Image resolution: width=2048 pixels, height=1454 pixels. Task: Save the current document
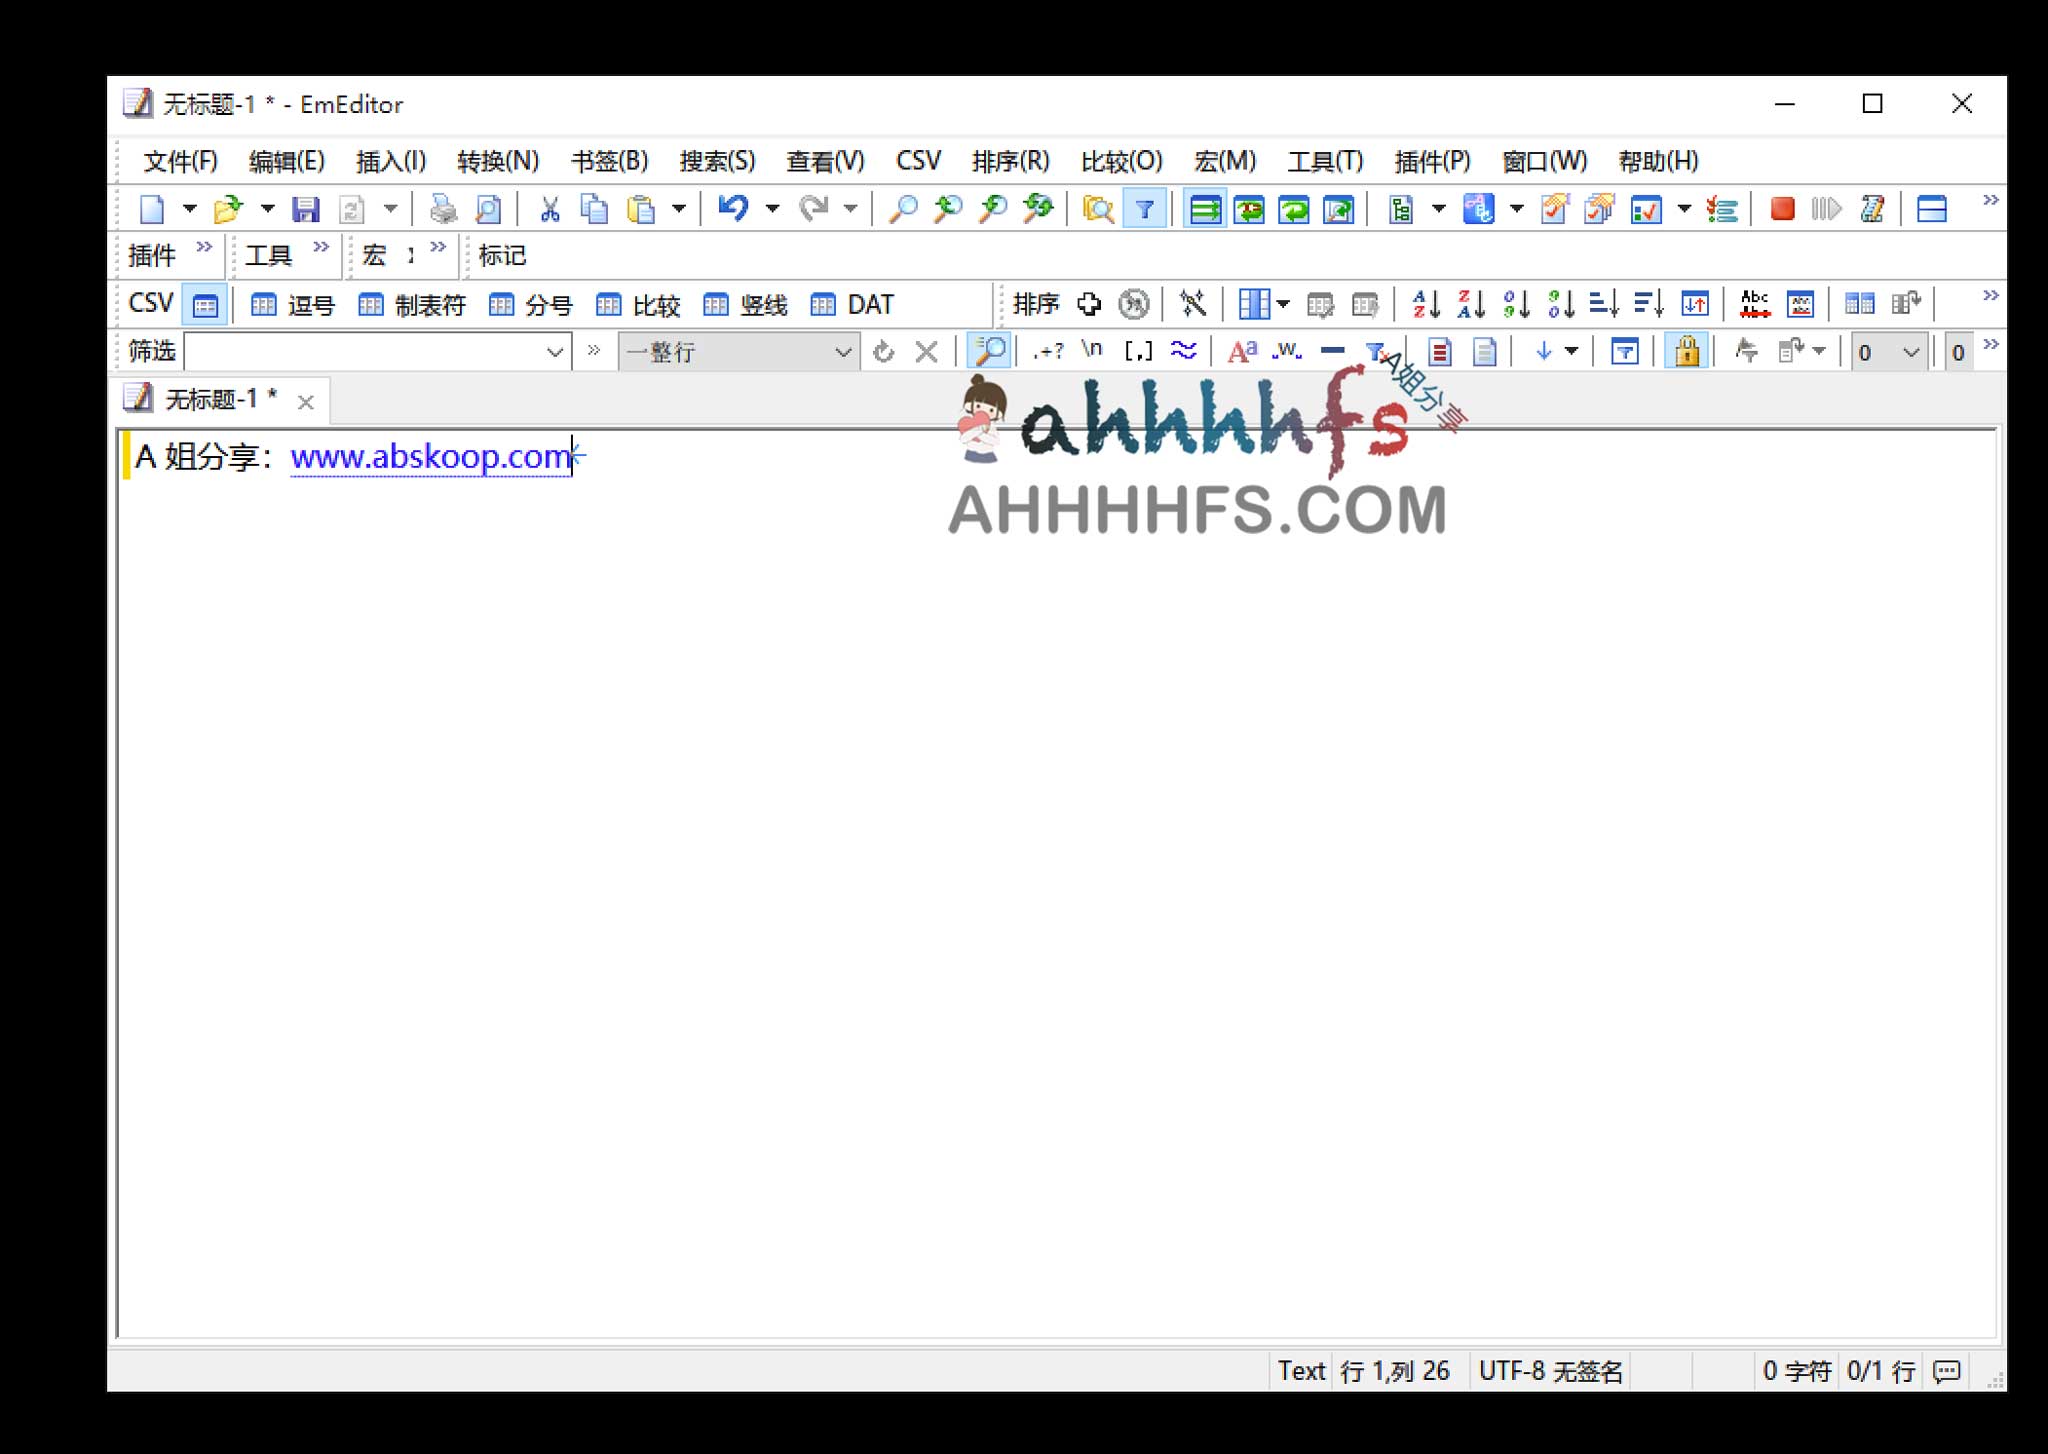(307, 209)
